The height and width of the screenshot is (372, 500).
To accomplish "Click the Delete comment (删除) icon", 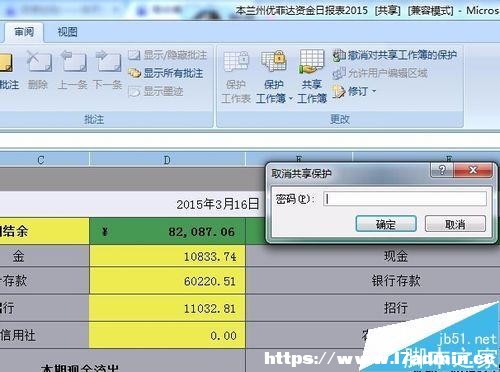I will point(38,71).
